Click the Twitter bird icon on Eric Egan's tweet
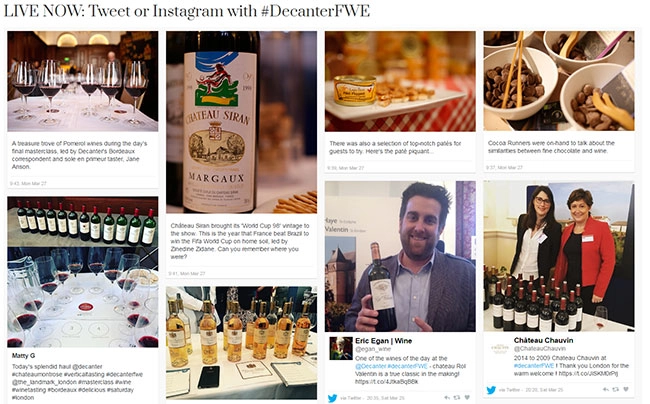This screenshot has height=404, width=650. (x=333, y=397)
